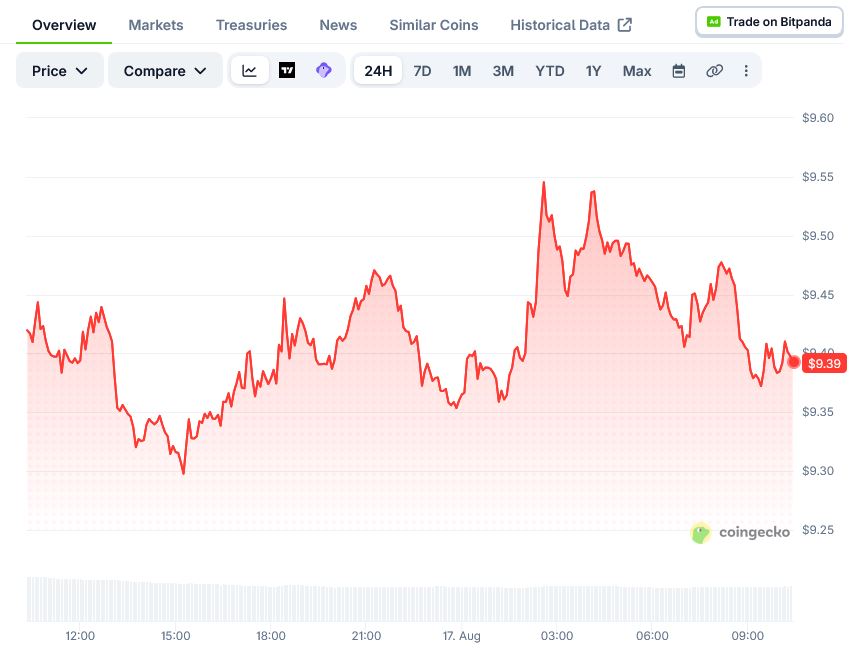855x648 pixels.
Task: Go to the Similar Coins tab
Action: click(433, 25)
